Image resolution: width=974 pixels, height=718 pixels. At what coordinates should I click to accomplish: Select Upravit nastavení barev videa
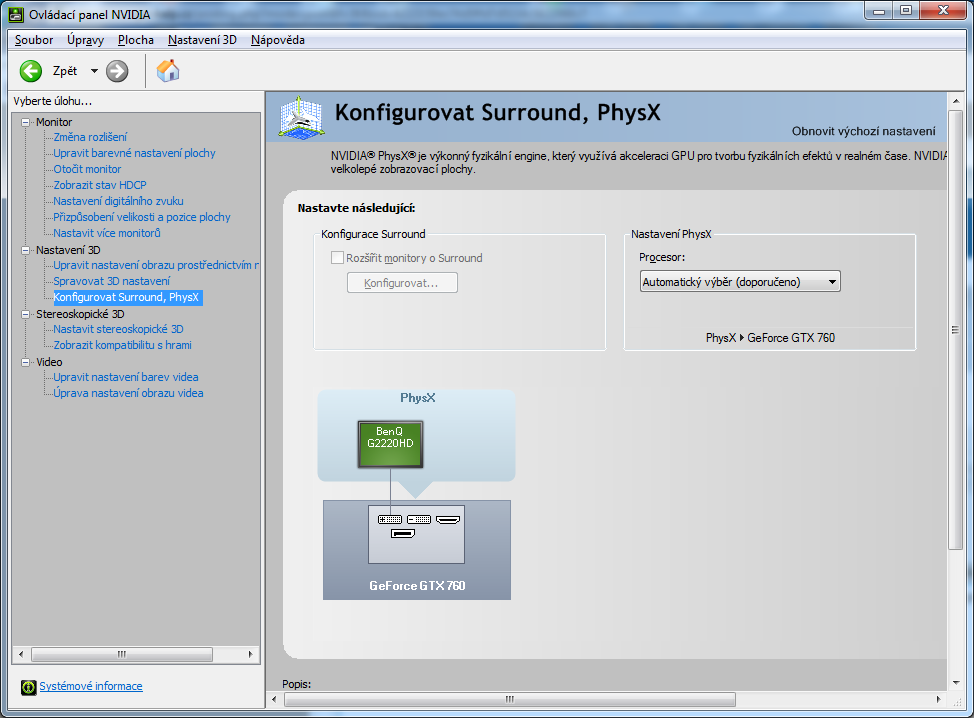(125, 378)
